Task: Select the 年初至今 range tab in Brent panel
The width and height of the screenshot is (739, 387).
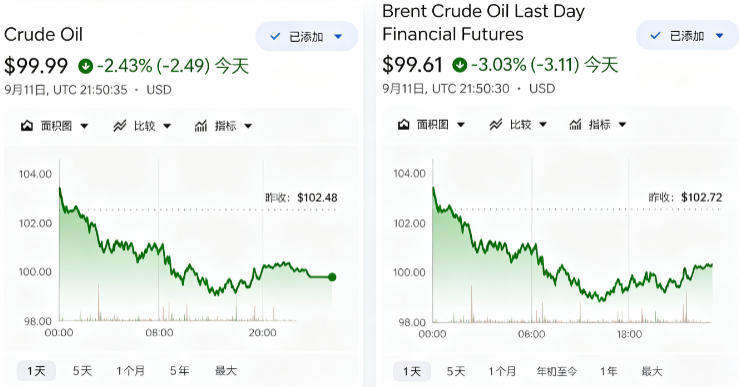Action: click(x=557, y=371)
